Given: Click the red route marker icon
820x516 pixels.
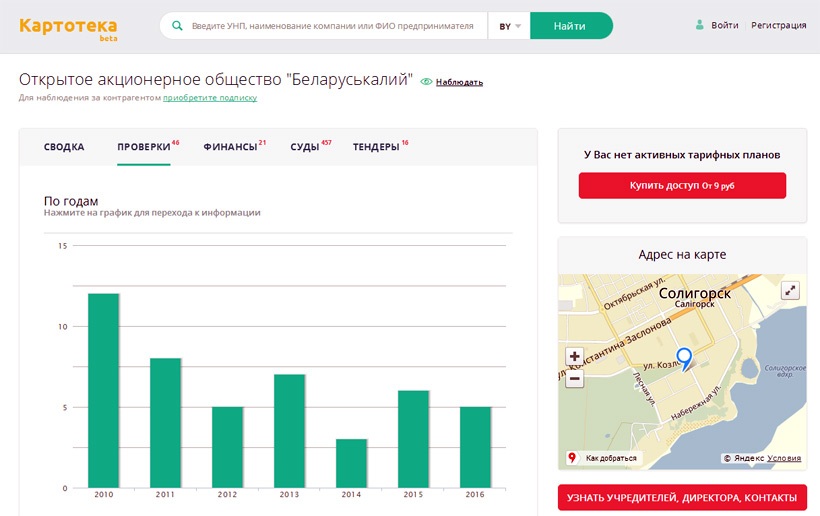Looking at the screenshot, I should click(x=572, y=458).
